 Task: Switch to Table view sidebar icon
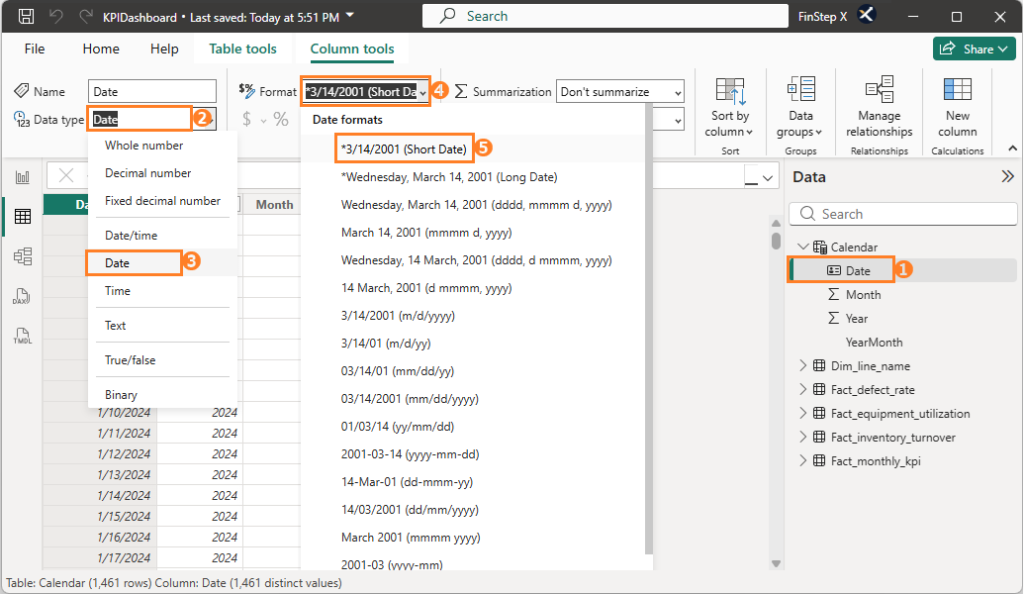22,216
